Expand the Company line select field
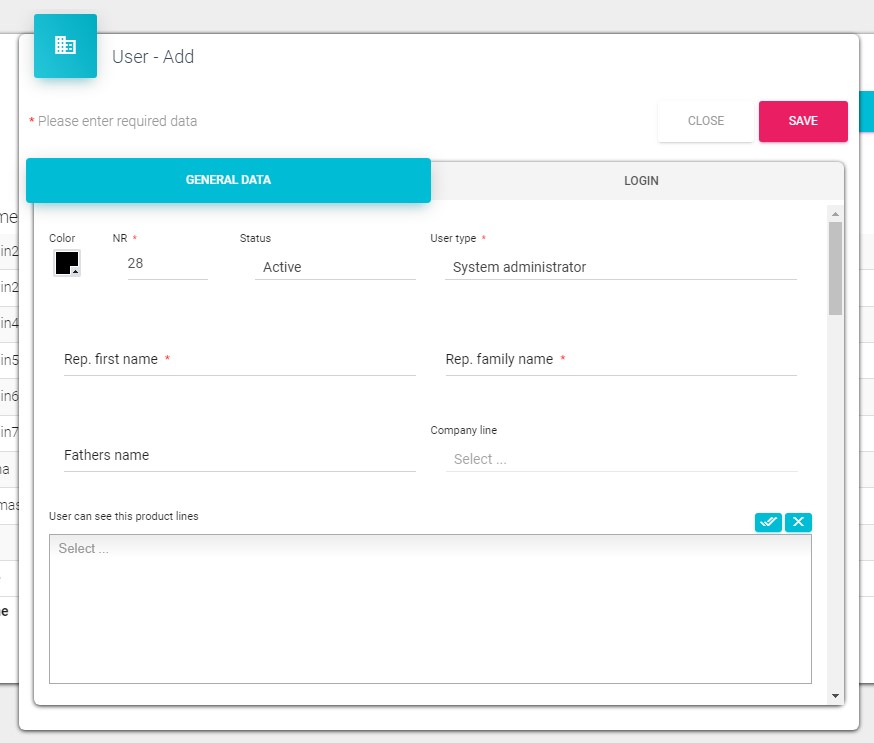874x743 pixels. [620, 459]
